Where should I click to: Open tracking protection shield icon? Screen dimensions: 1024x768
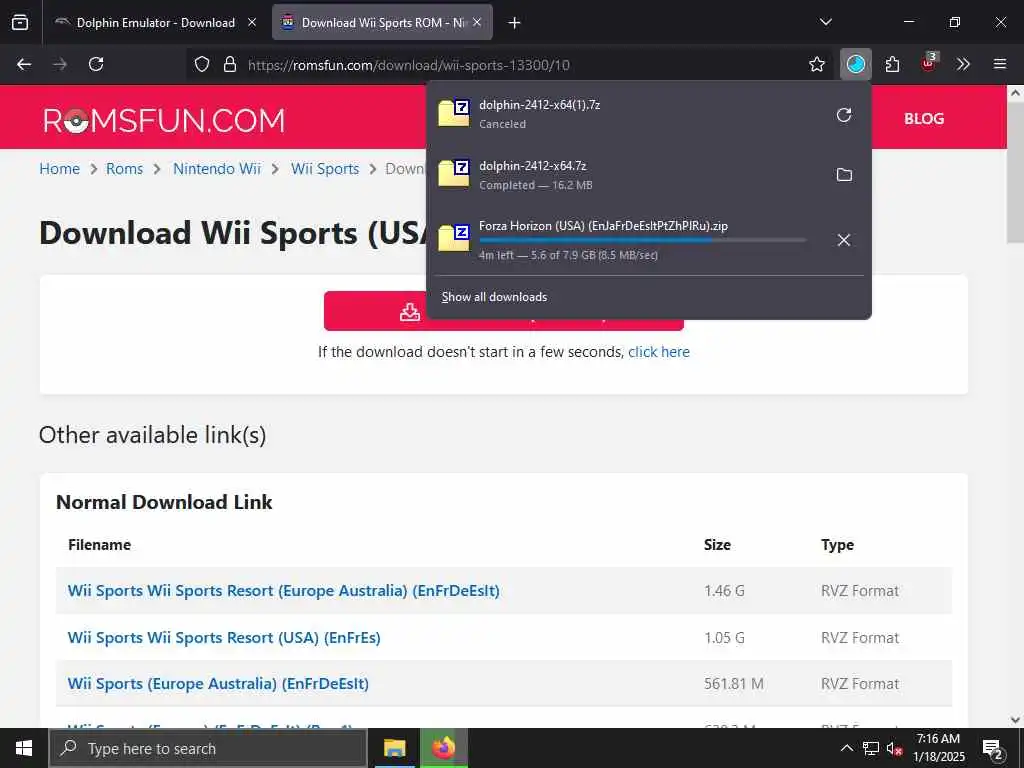pos(202,64)
